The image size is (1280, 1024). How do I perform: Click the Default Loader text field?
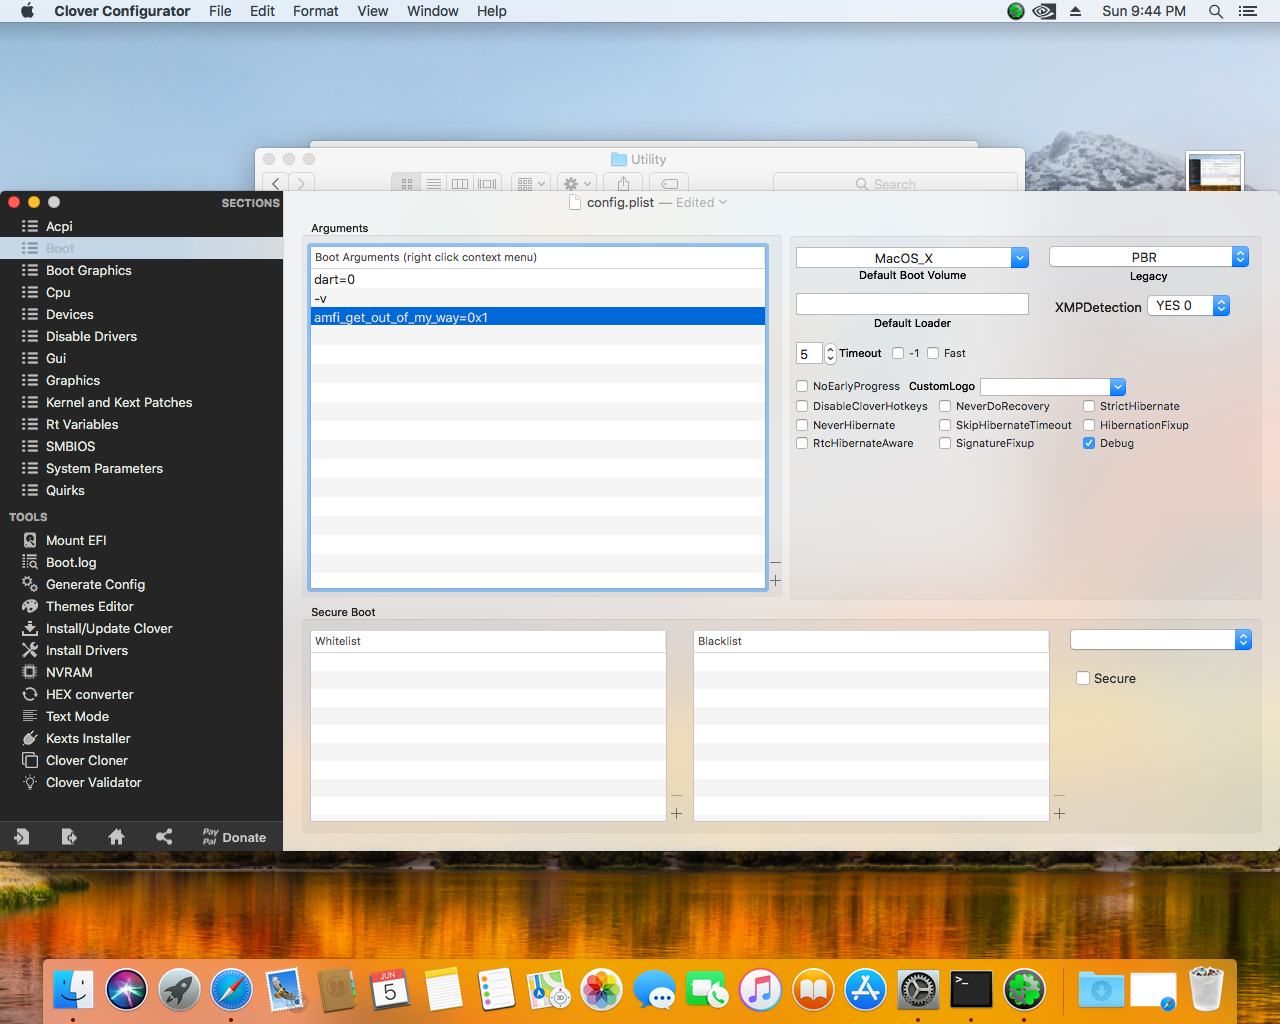coord(911,304)
